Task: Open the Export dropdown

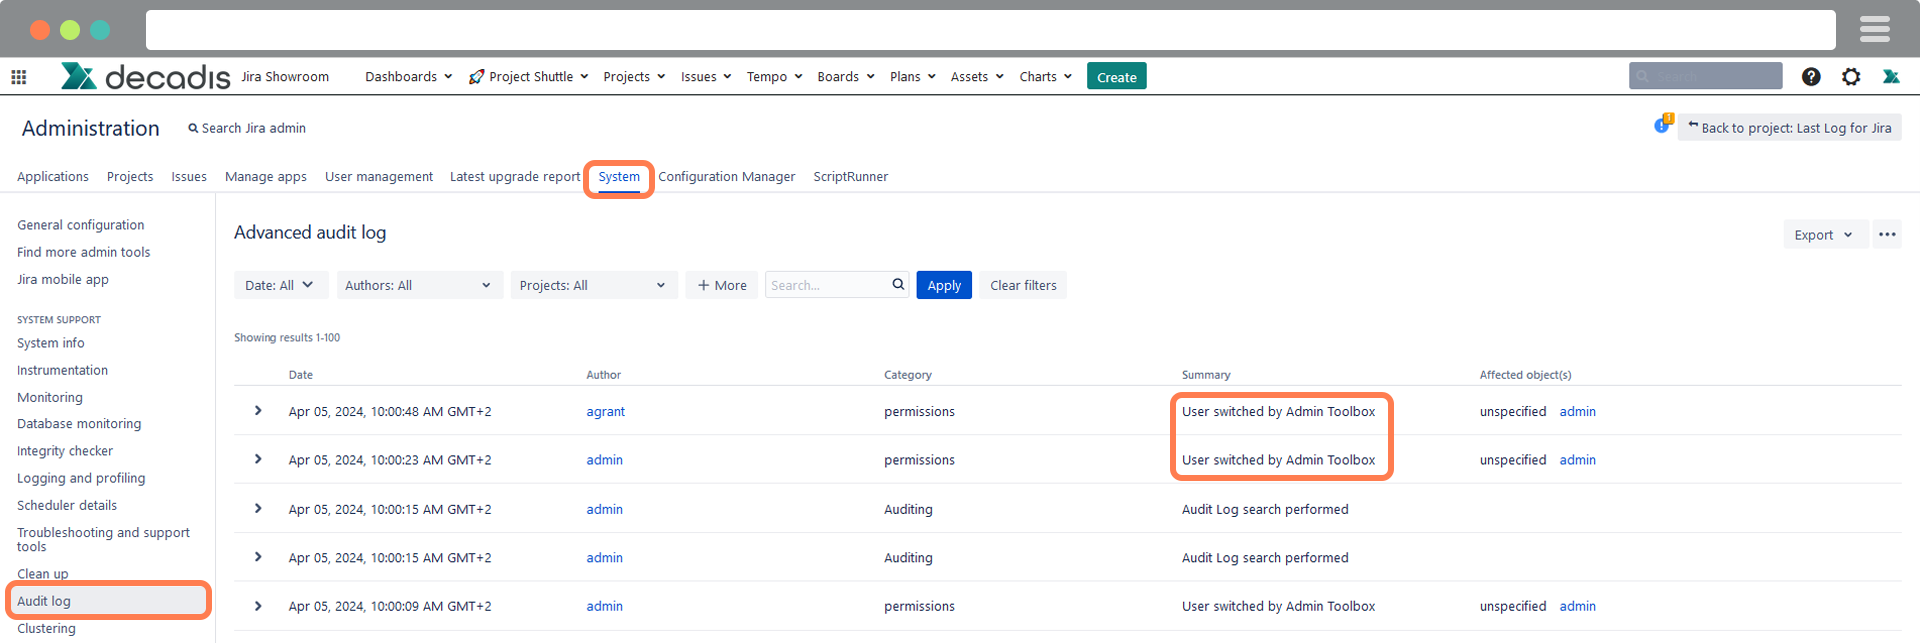Action: pyautogui.click(x=1823, y=235)
